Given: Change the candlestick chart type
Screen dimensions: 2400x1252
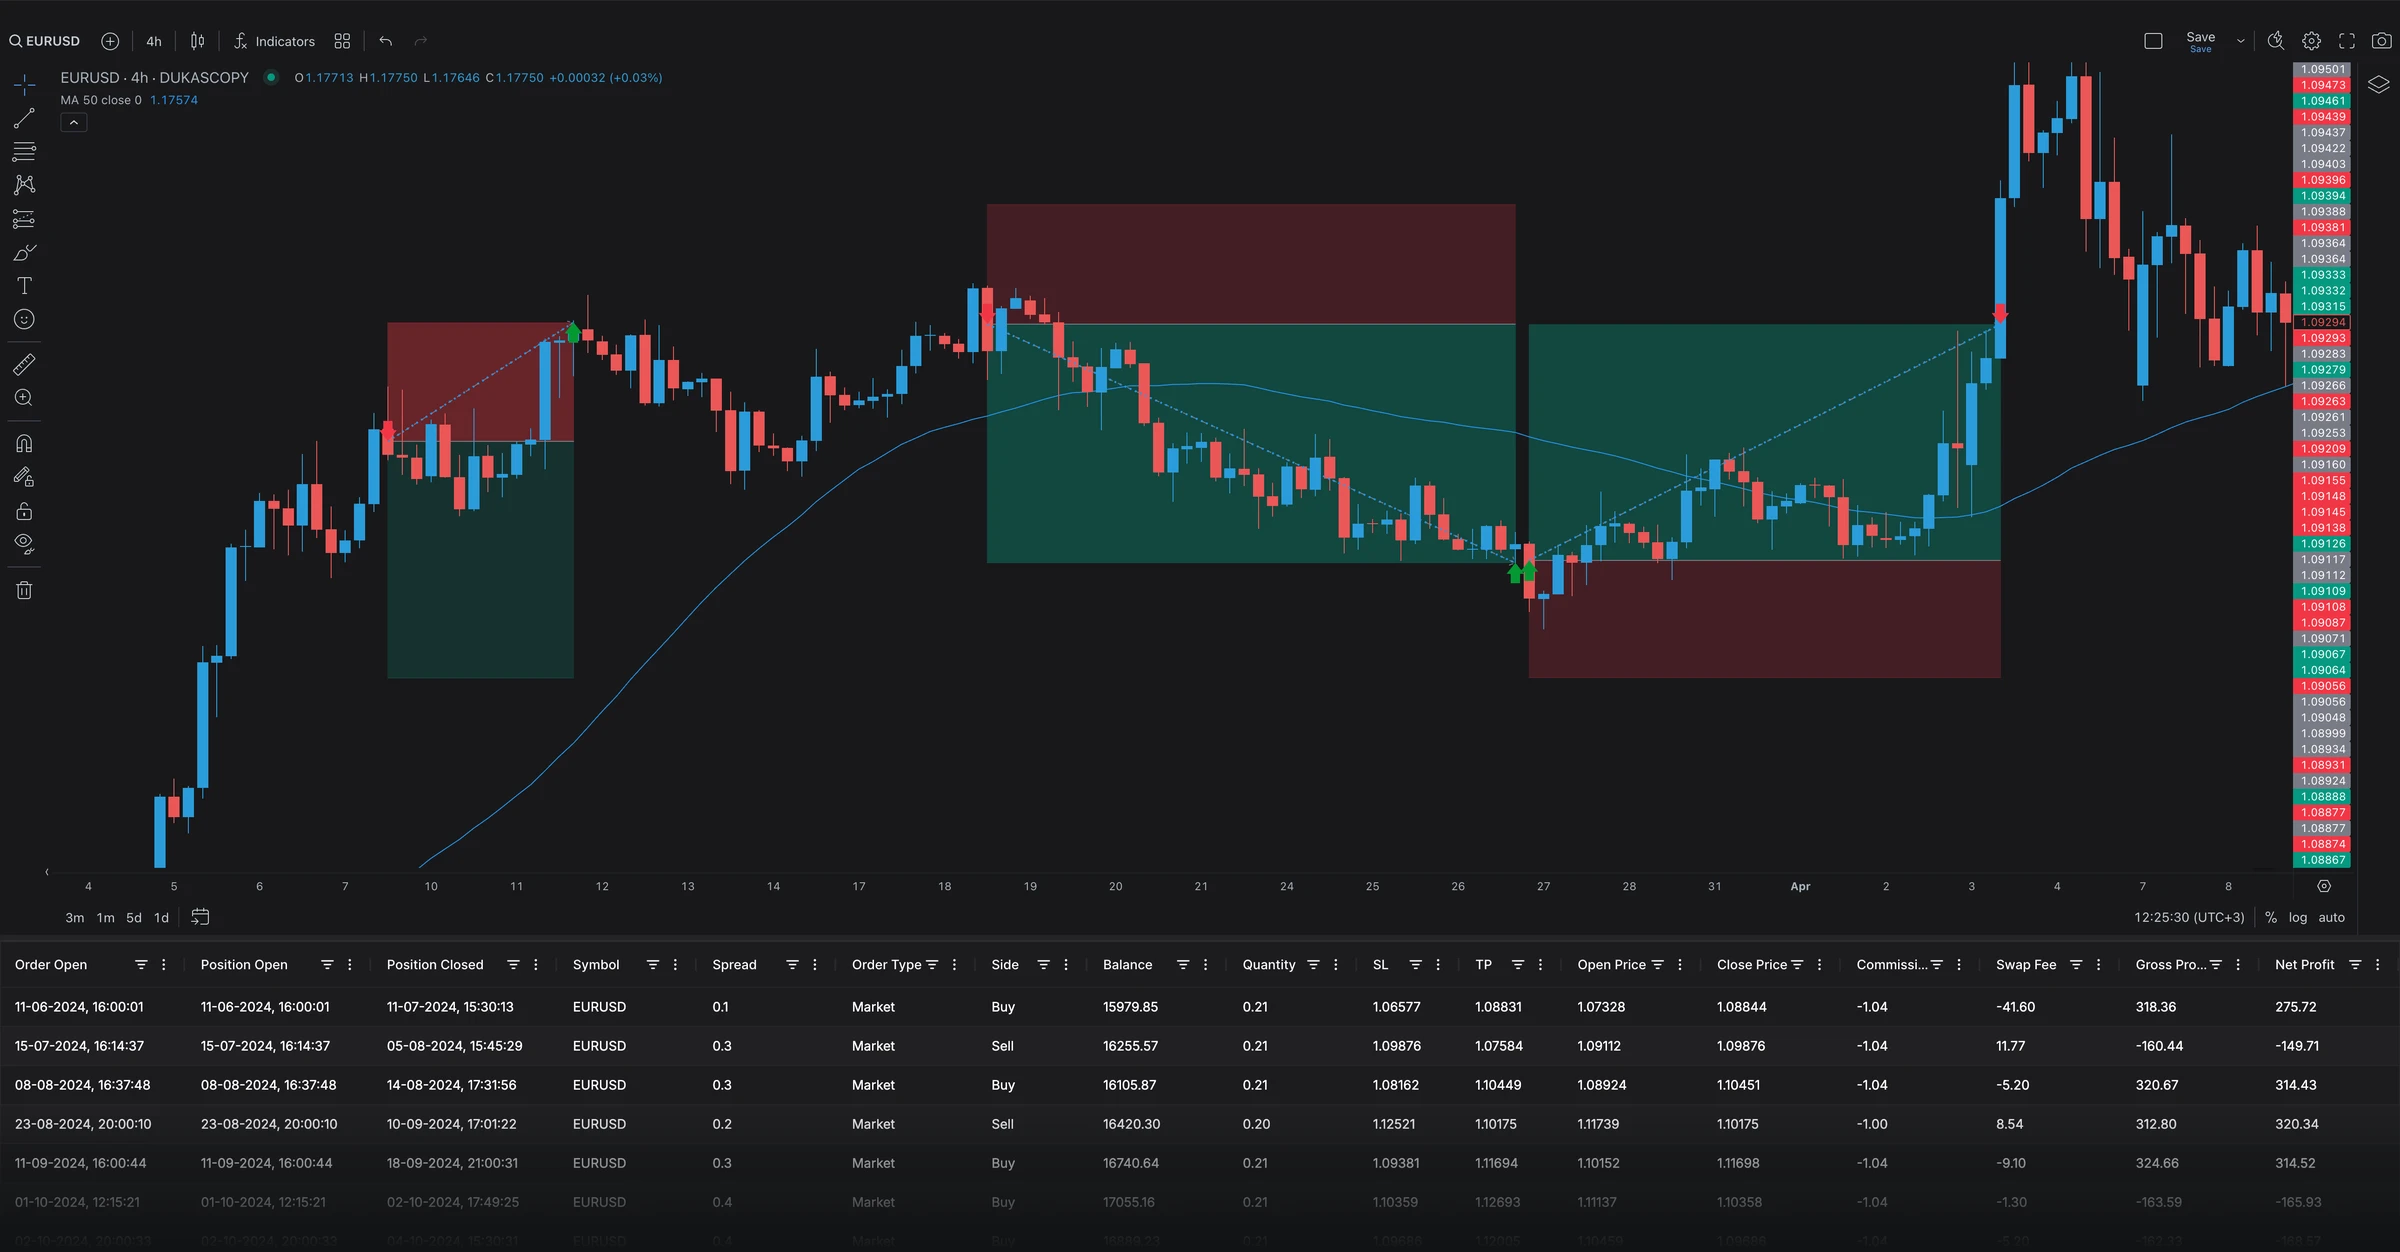Looking at the screenshot, I should pos(198,41).
